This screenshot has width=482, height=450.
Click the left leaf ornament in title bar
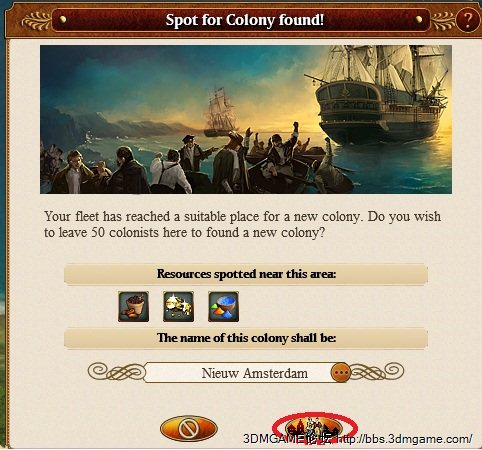(36, 21)
